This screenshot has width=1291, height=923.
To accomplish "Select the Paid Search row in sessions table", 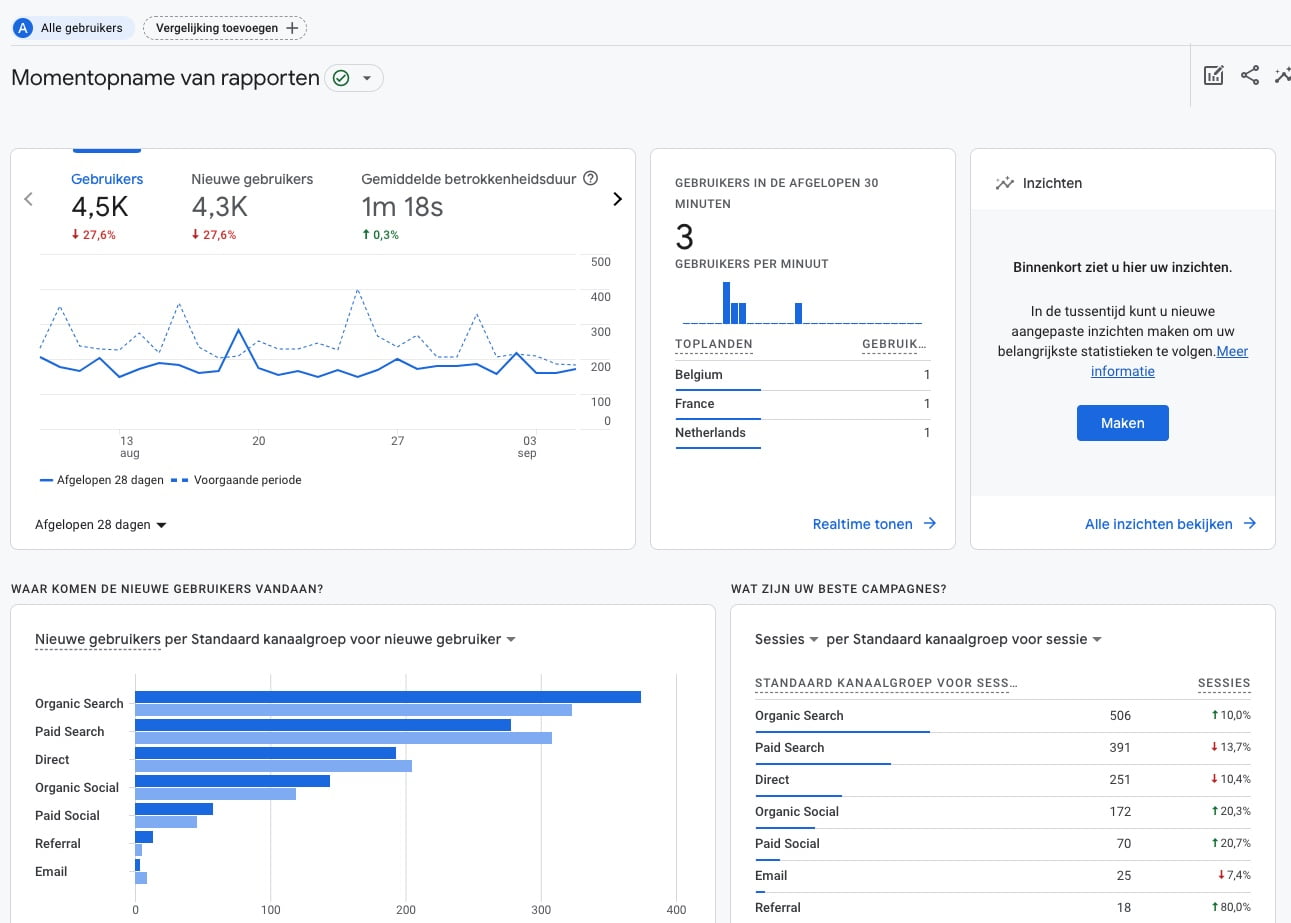I will click(1003, 748).
